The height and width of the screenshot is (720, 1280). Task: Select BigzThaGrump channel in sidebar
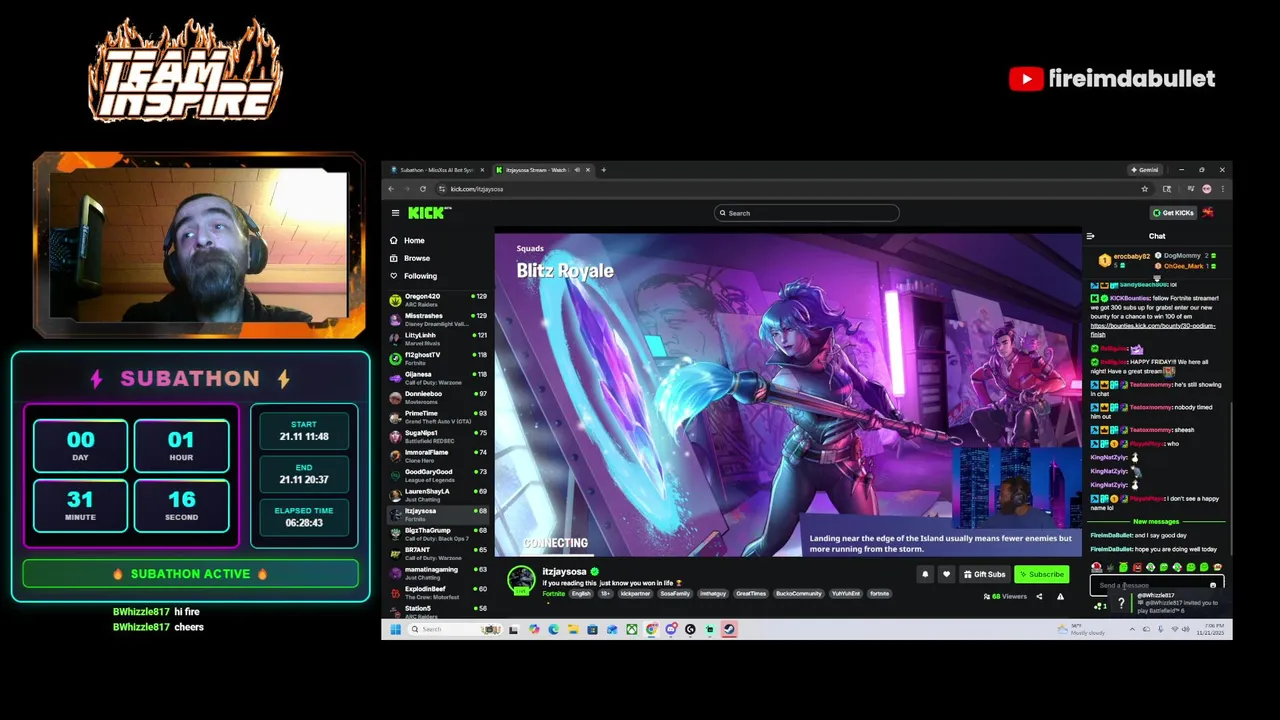(x=438, y=533)
